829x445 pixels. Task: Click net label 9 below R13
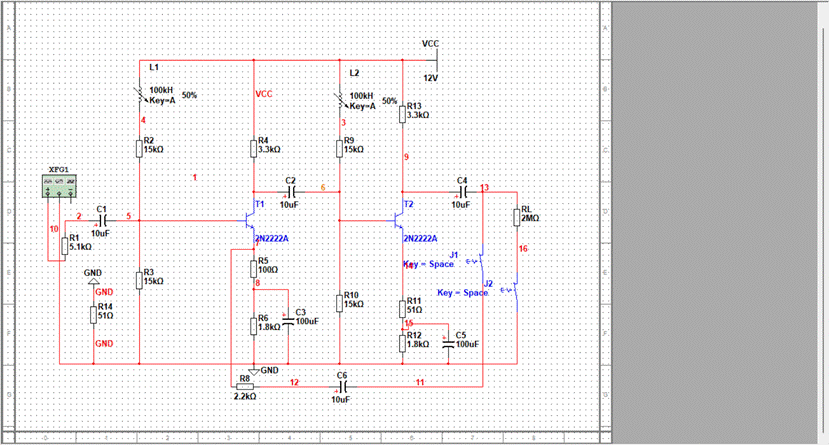406,157
